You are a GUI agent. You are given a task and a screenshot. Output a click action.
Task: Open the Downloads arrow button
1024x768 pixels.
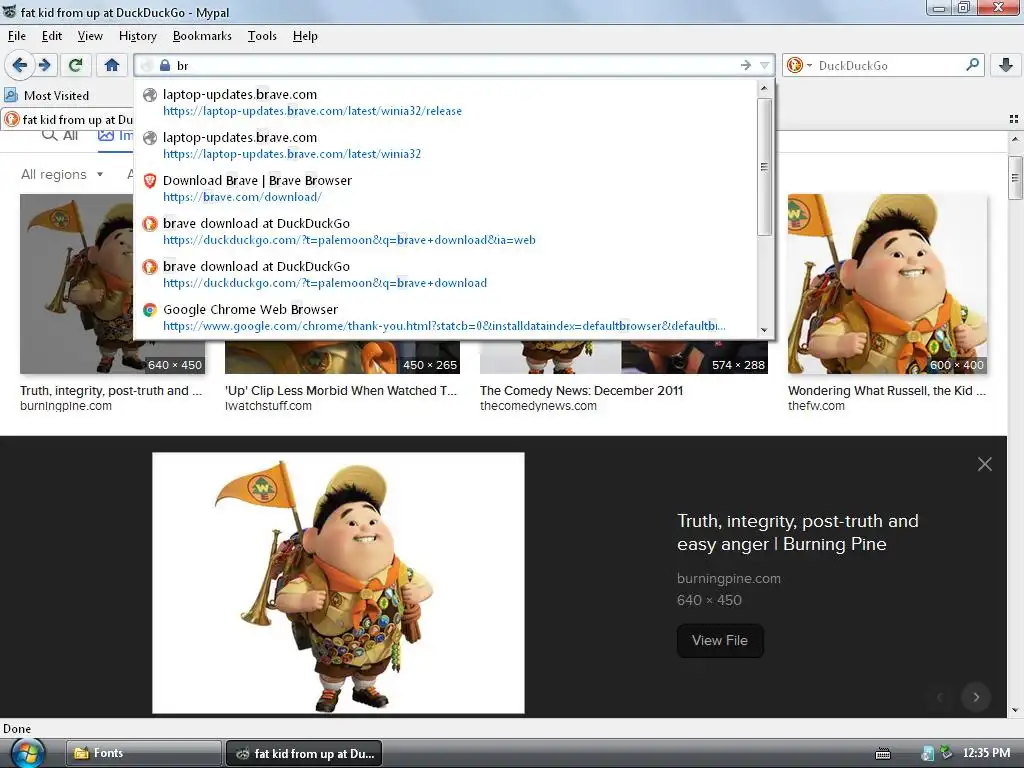pos(1006,65)
